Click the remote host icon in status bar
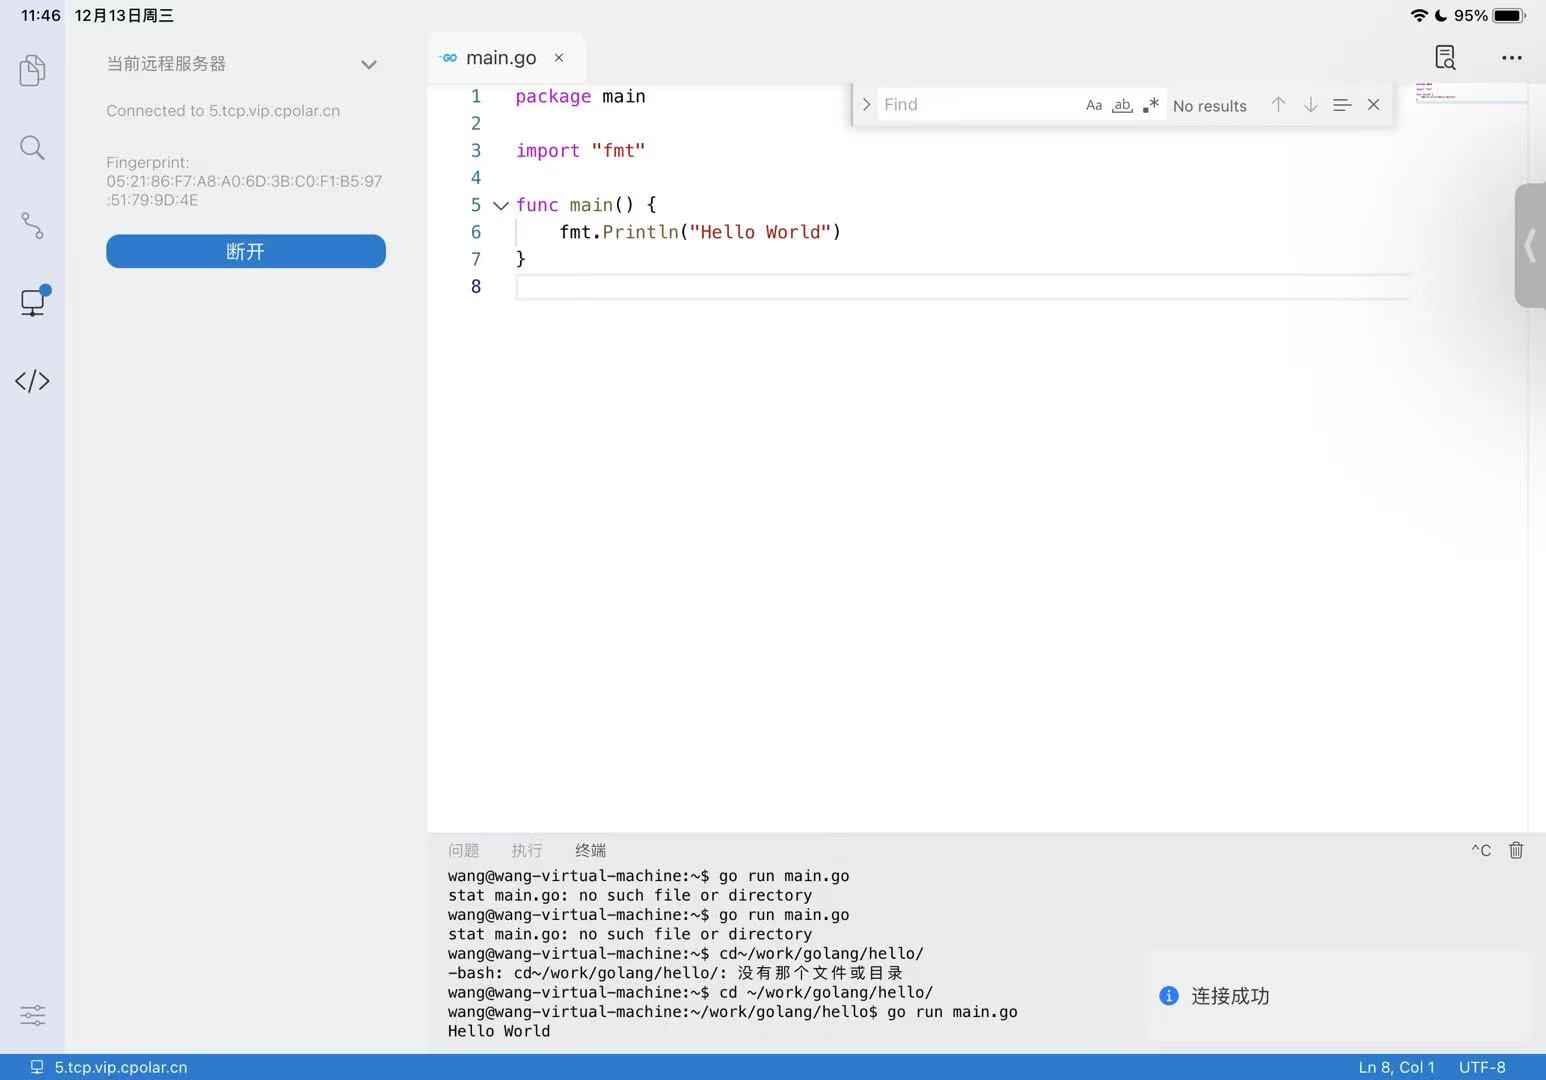 pyautogui.click(x=37, y=1067)
